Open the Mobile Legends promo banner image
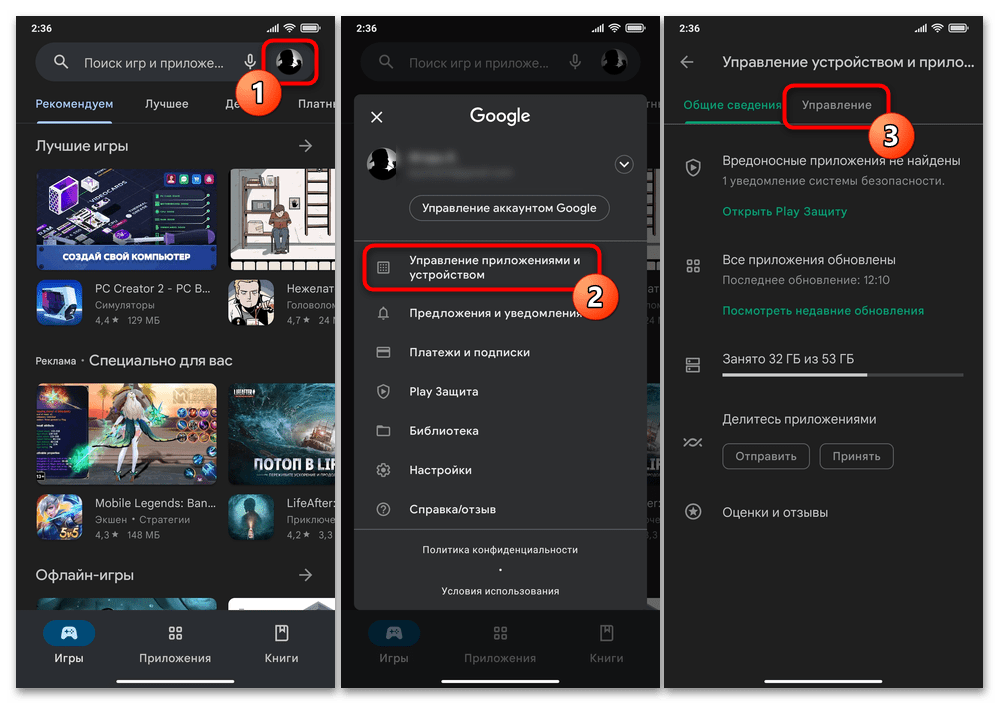The image size is (999, 704). click(x=126, y=434)
